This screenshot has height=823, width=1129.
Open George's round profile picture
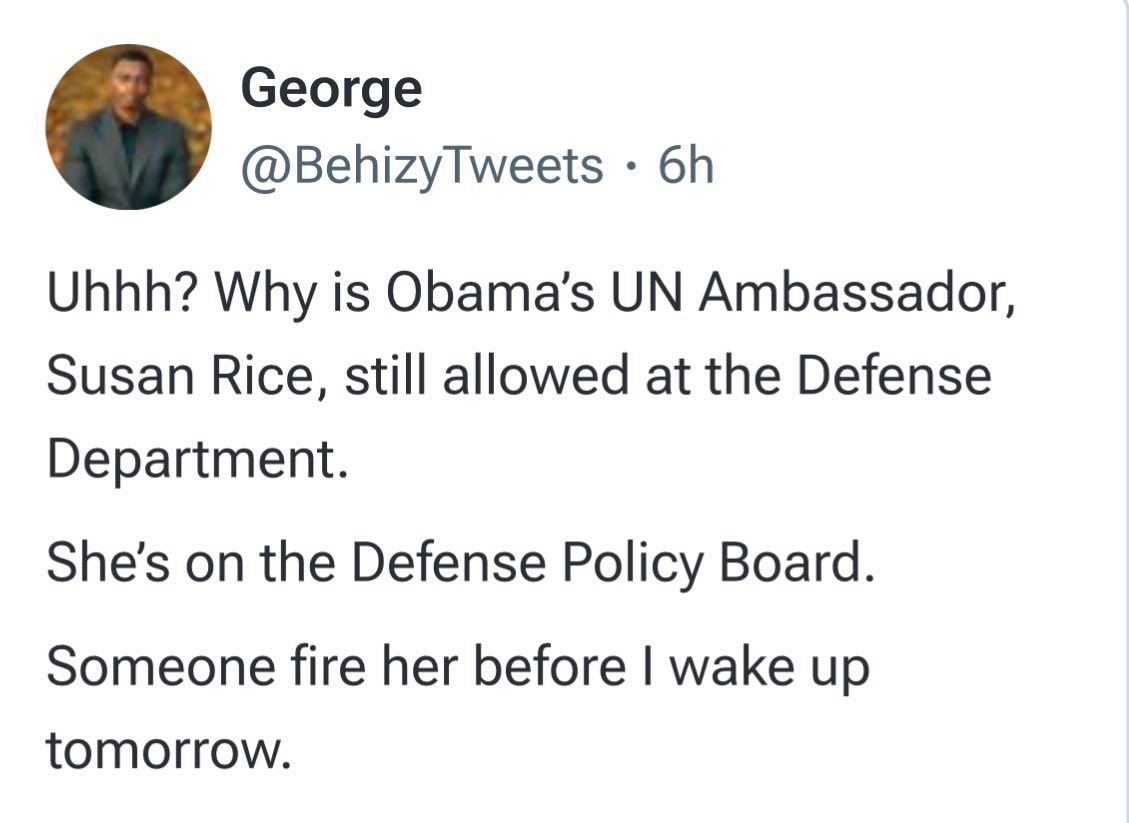[x=128, y=127]
